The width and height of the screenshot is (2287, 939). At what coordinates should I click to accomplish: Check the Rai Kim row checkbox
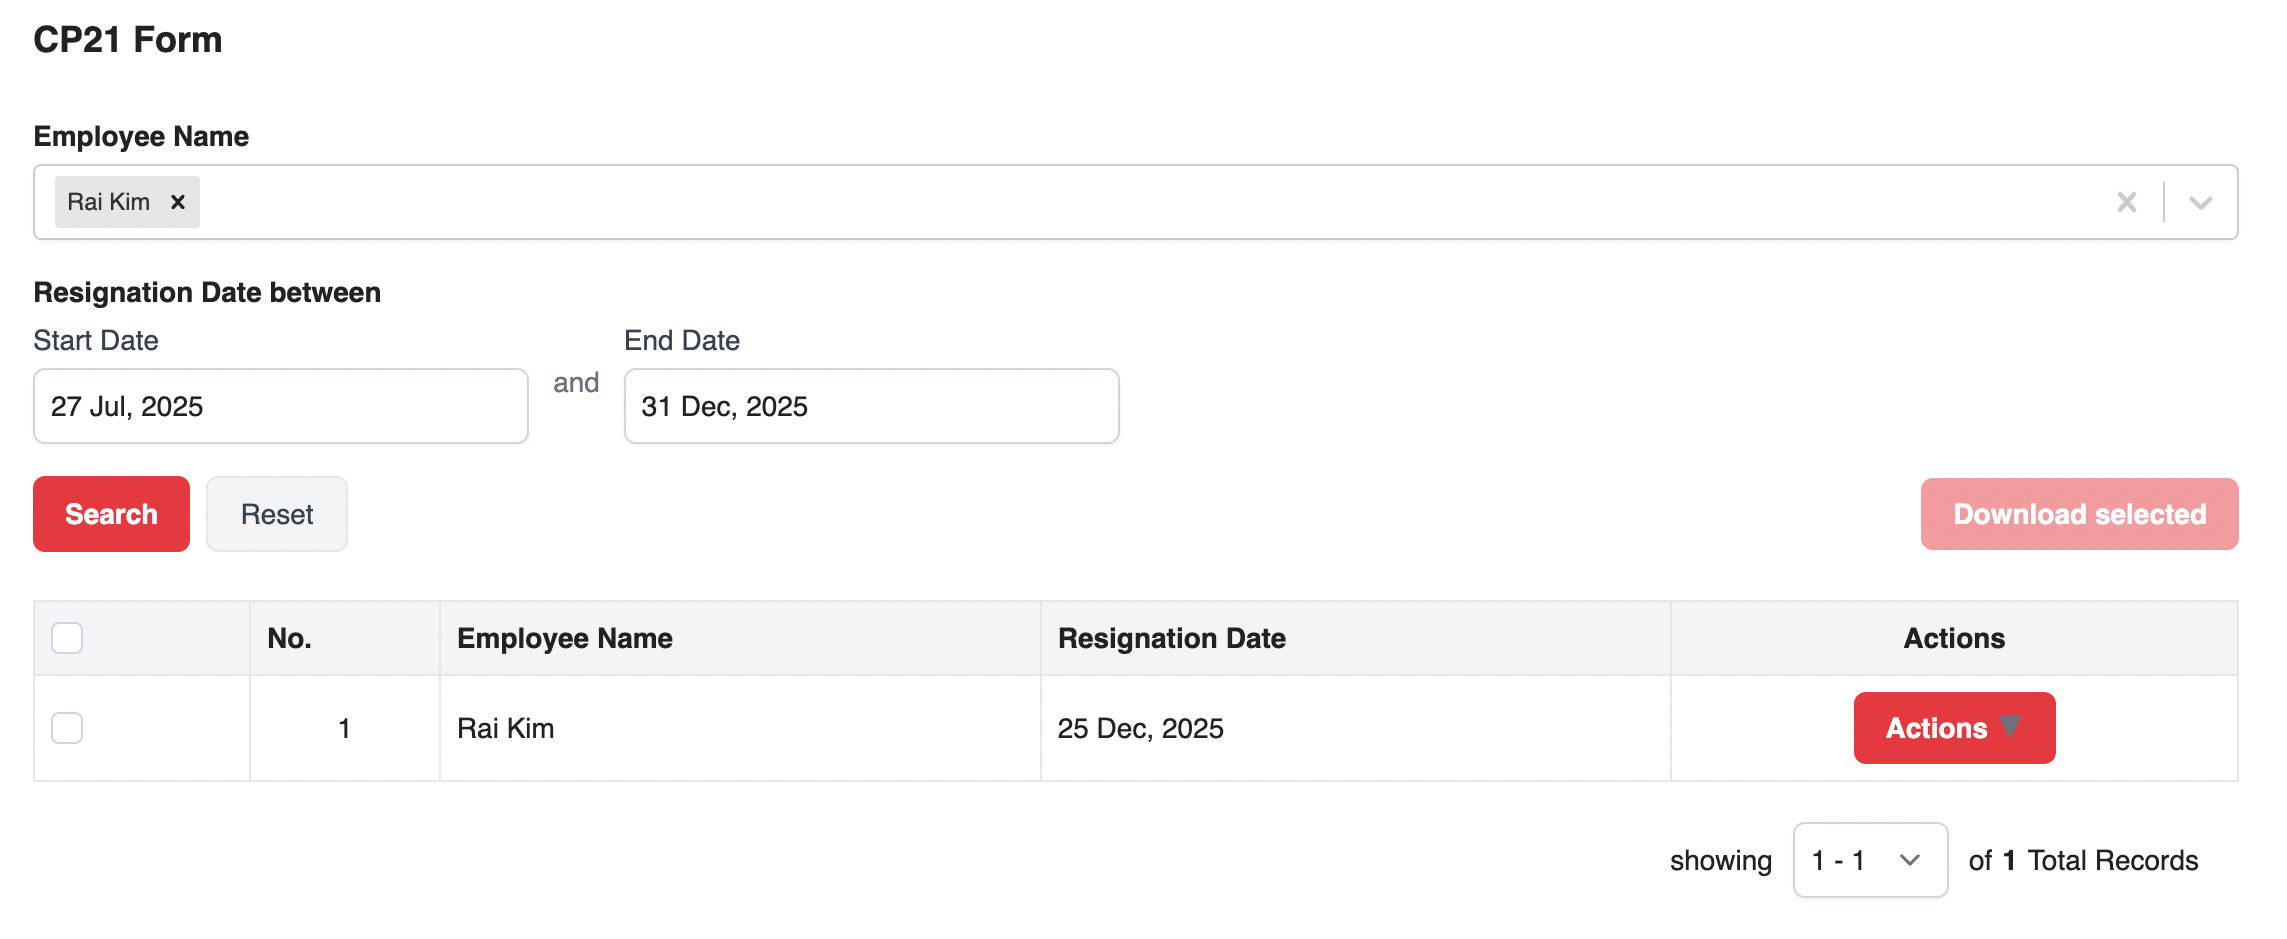(x=67, y=728)
